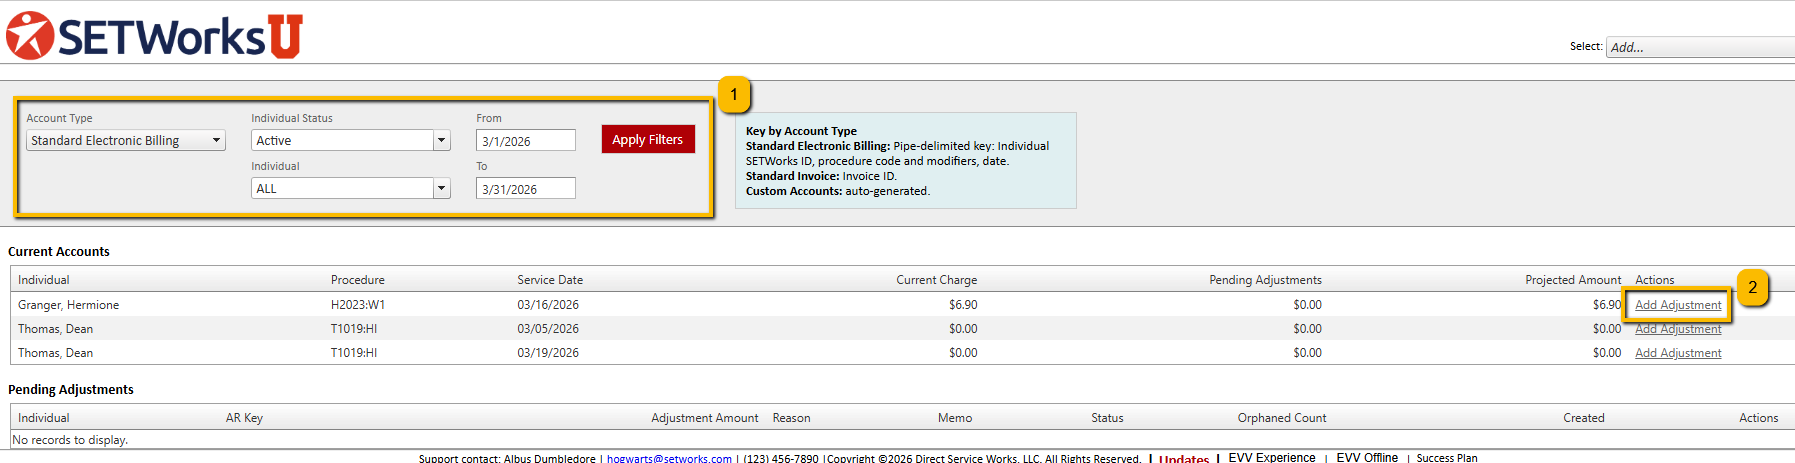Open the EVV Offline footer link
The height and width of the screenshot is (463, 1795).
(1366, 457)
